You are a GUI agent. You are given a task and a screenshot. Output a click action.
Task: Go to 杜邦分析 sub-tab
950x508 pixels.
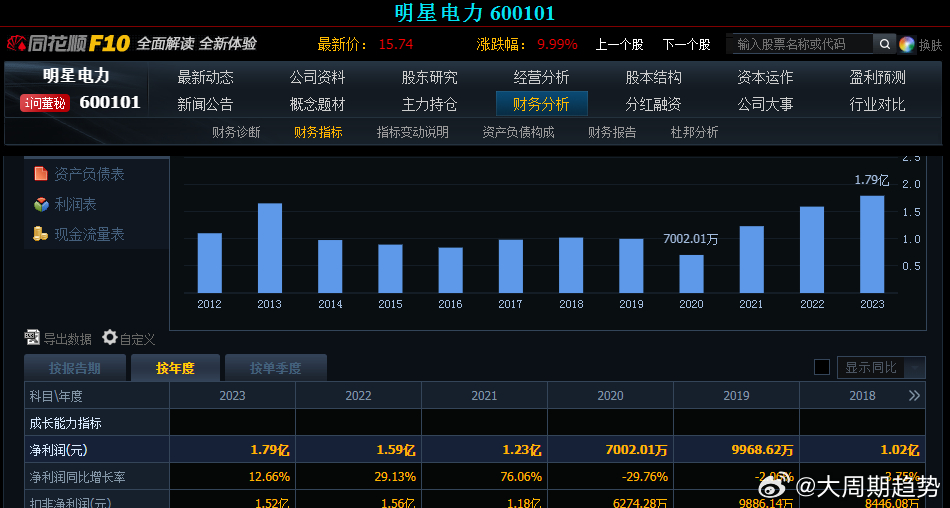[694, 132]
